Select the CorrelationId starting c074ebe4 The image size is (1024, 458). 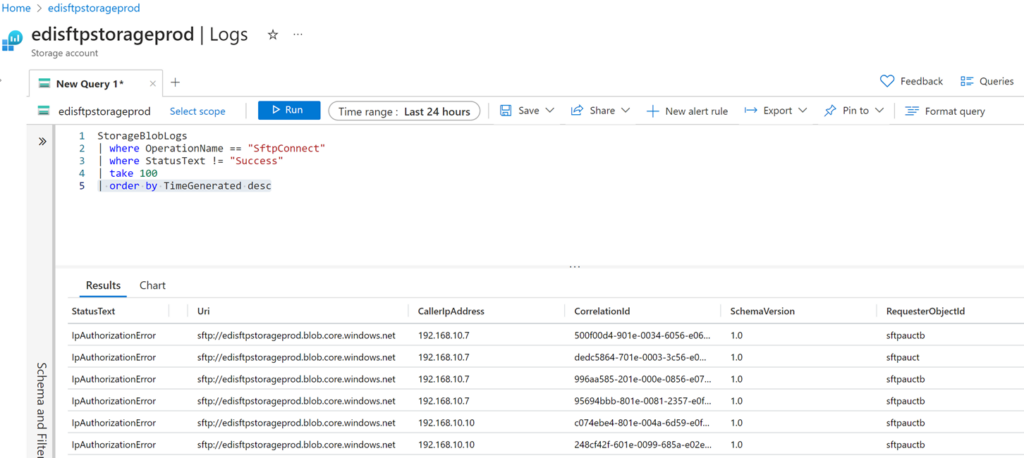pos(642,423)
